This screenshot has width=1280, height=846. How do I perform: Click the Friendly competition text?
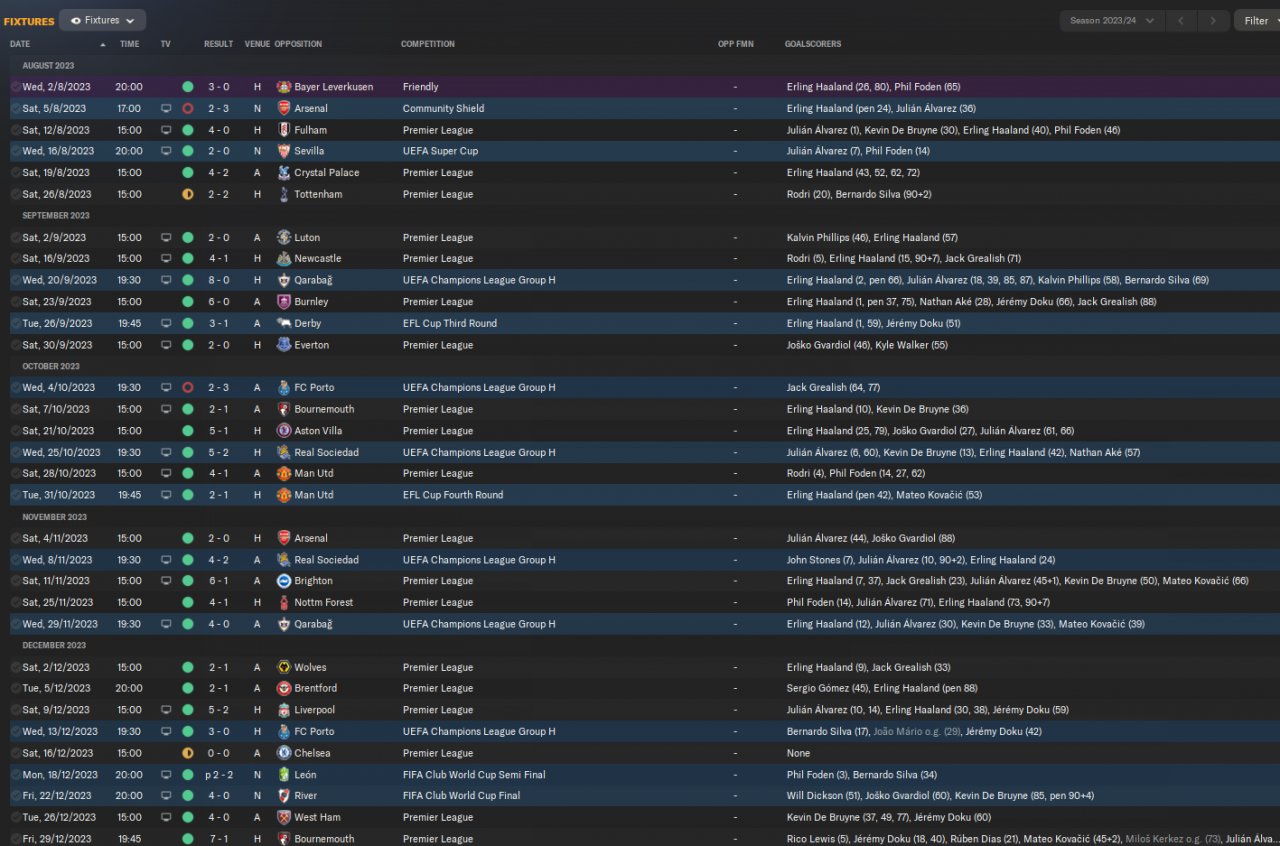point(421,87)
